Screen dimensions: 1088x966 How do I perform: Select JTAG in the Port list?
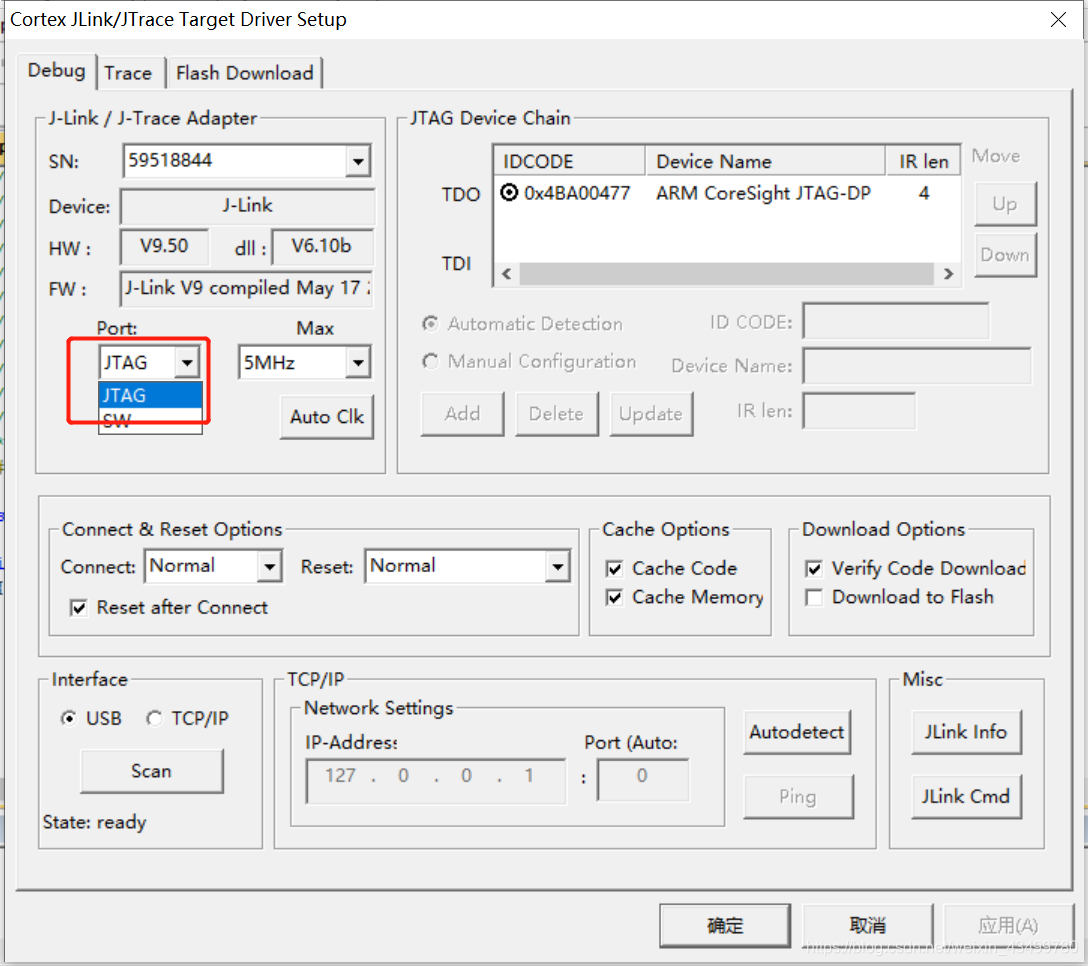pyautogui.click(x=151, y=395)
